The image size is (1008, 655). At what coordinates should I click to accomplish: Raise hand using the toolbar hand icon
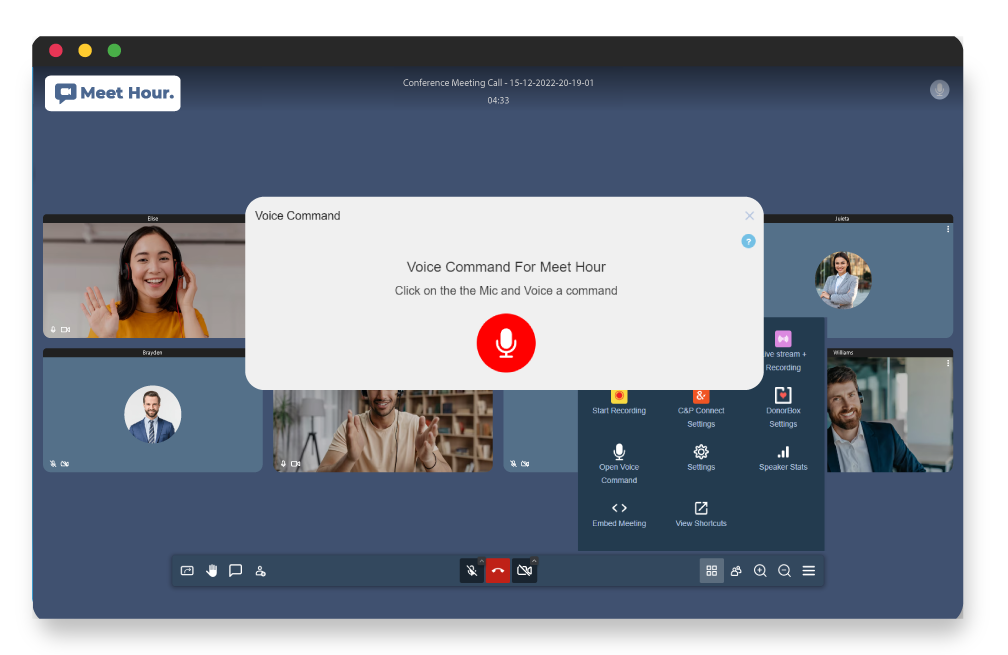click(x=212, y=571)
